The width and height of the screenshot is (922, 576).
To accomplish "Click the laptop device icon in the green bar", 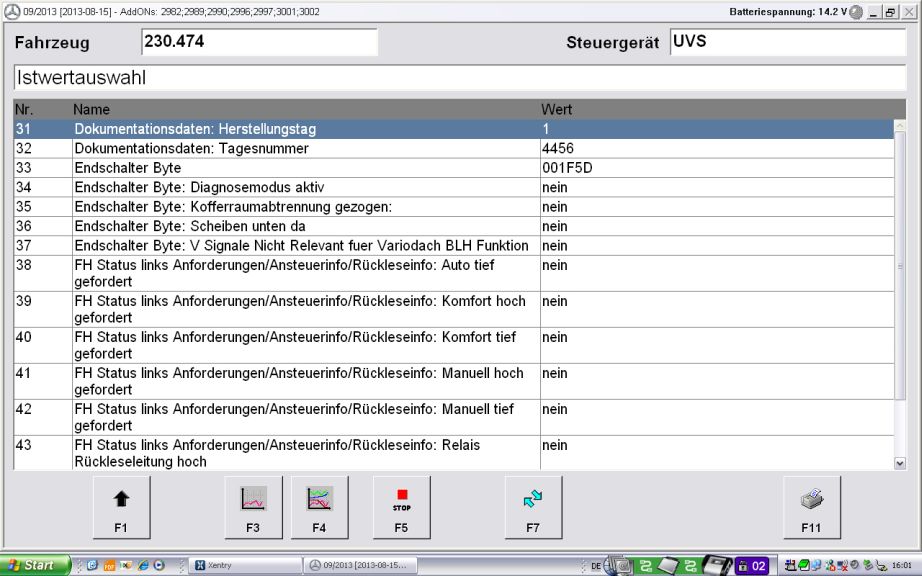I will click(668, 565).
